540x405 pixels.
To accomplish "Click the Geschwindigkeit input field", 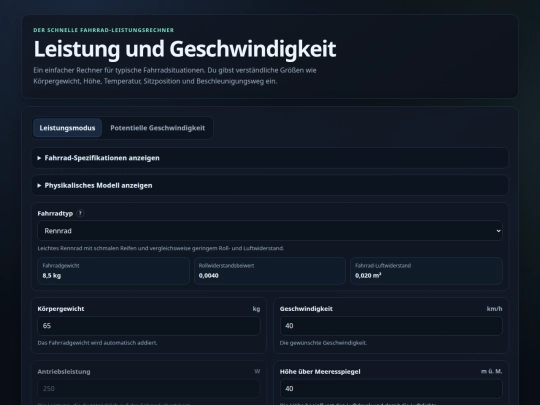I will 391,326.
